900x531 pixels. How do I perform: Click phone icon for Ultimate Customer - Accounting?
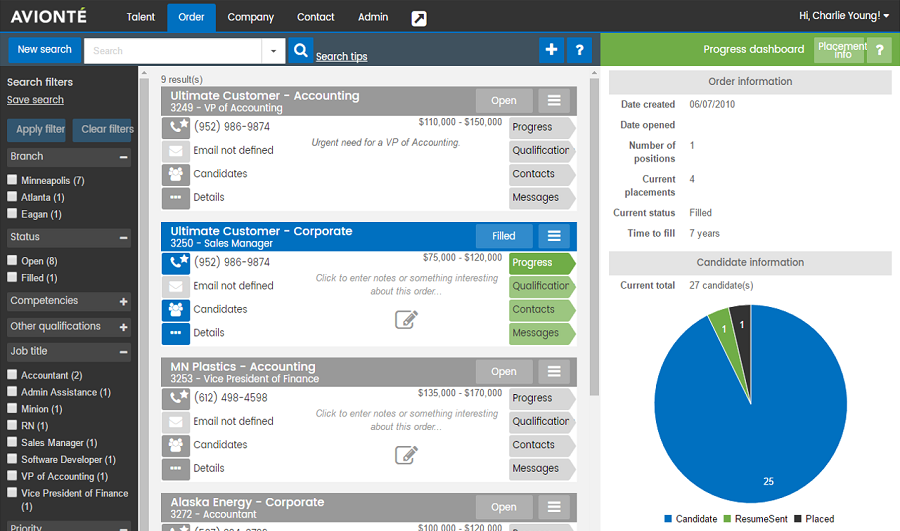[176, 127]
